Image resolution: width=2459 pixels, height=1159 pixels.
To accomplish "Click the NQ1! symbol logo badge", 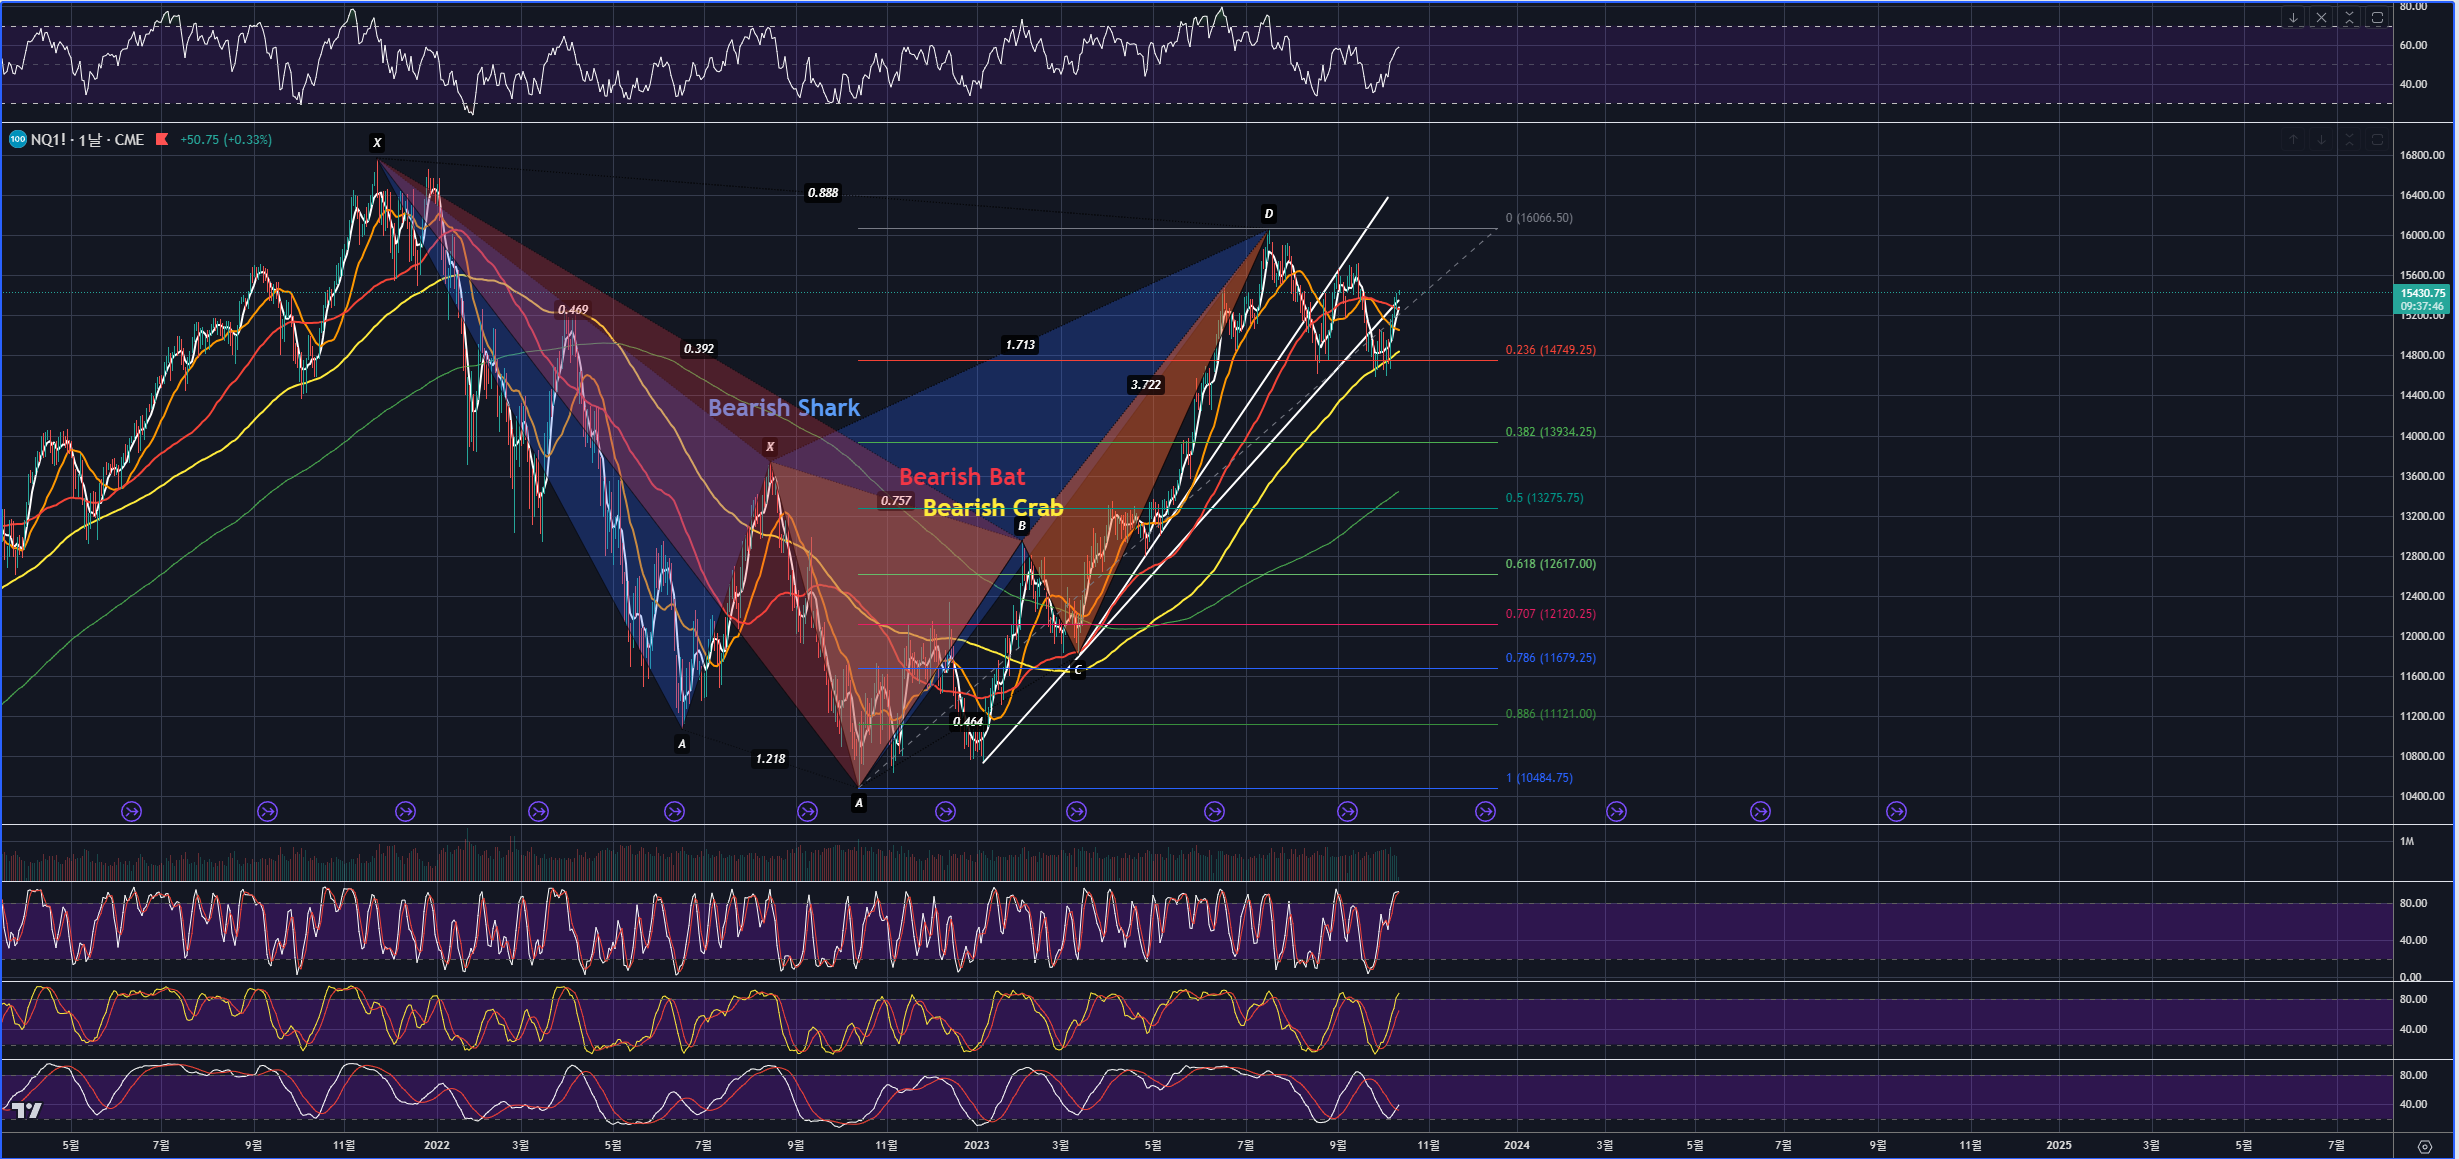I will [x=18, y=140].
